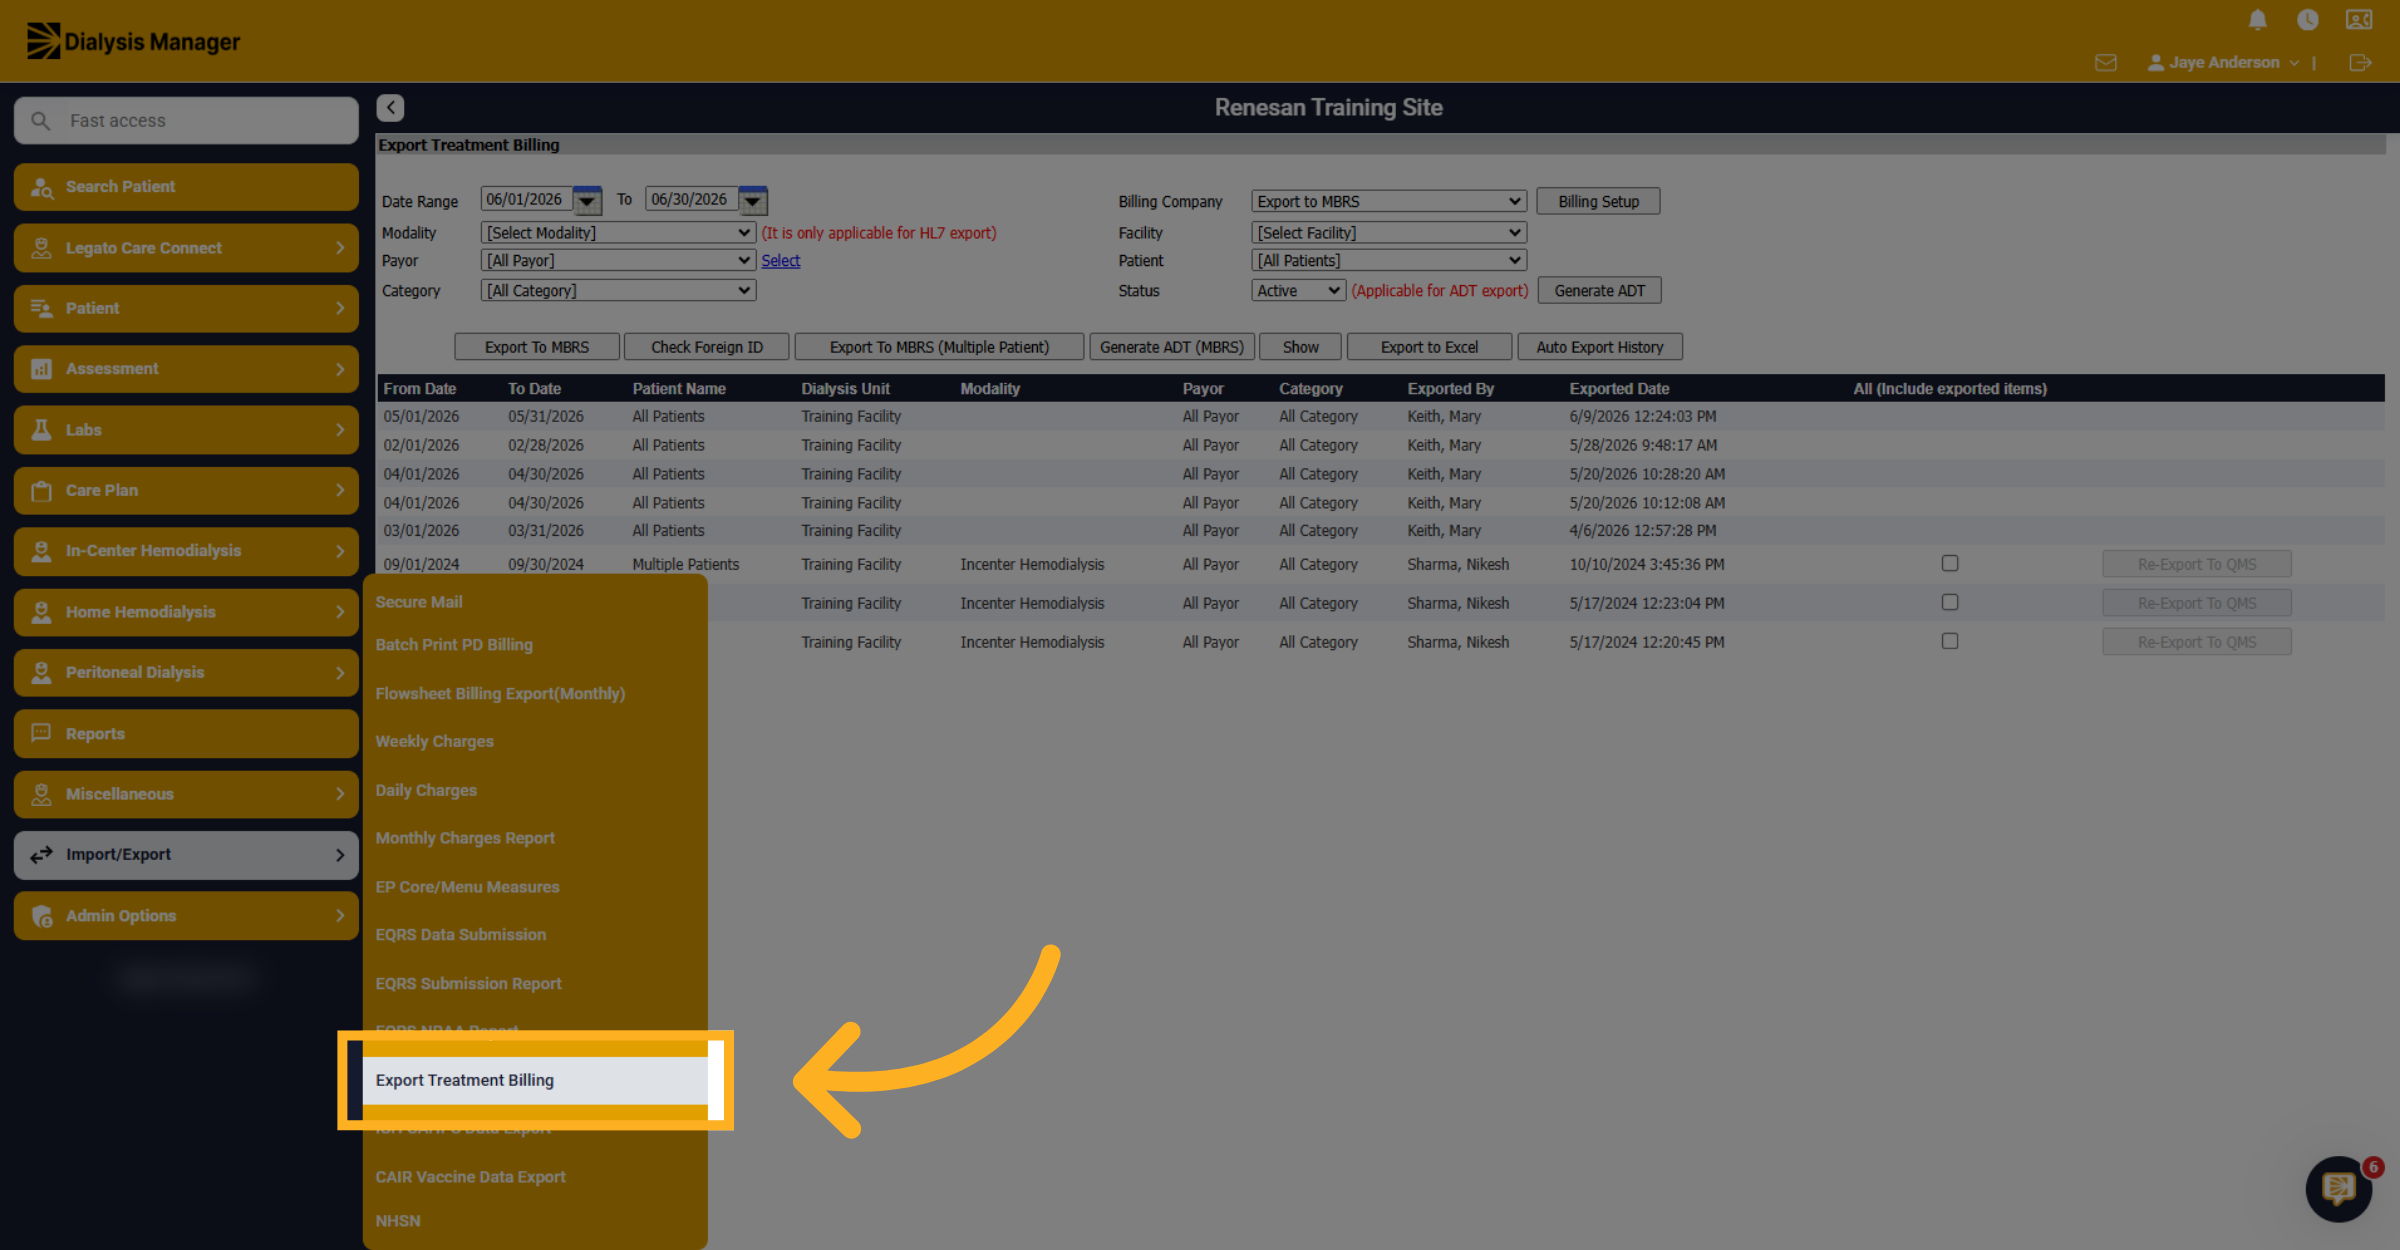
Task: Select Export Treatment Billing menu item
Action: [535, 1080]
